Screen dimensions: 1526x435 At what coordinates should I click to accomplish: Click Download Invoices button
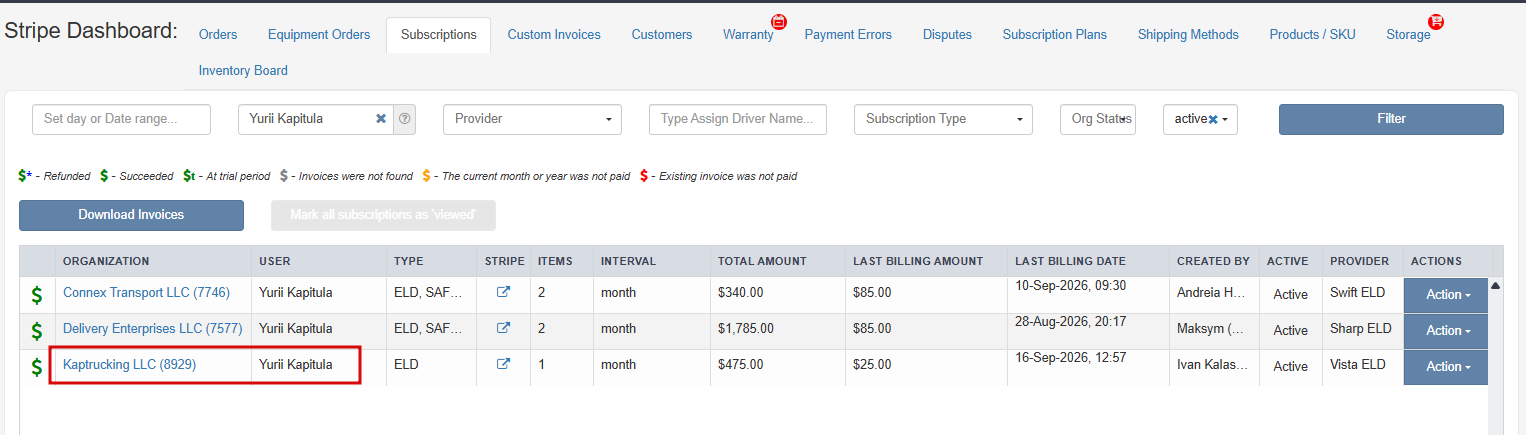pyautogui.click(x=131, y=215)
